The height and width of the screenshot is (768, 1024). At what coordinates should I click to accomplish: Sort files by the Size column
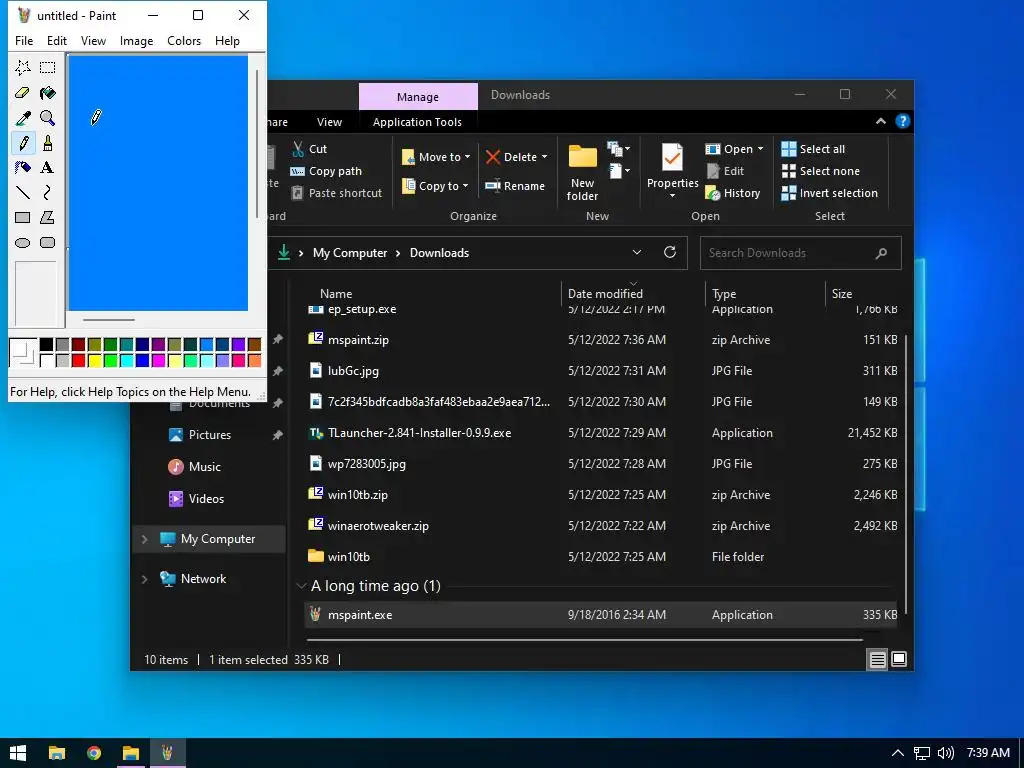click(842, 294)
